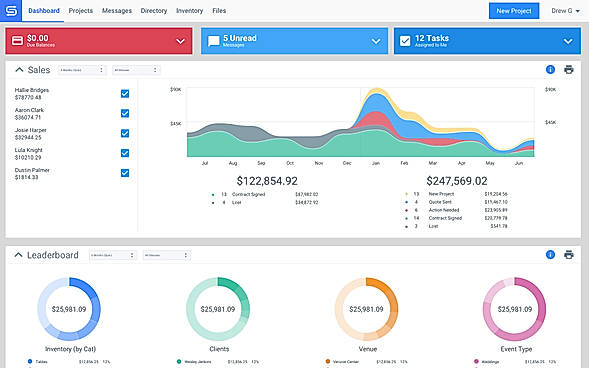Image resolution: width=589 pixels, height=368 pixels.
Task: Print the Leaderboard panel
Action: pyautogui.click(x=569, y=255)
